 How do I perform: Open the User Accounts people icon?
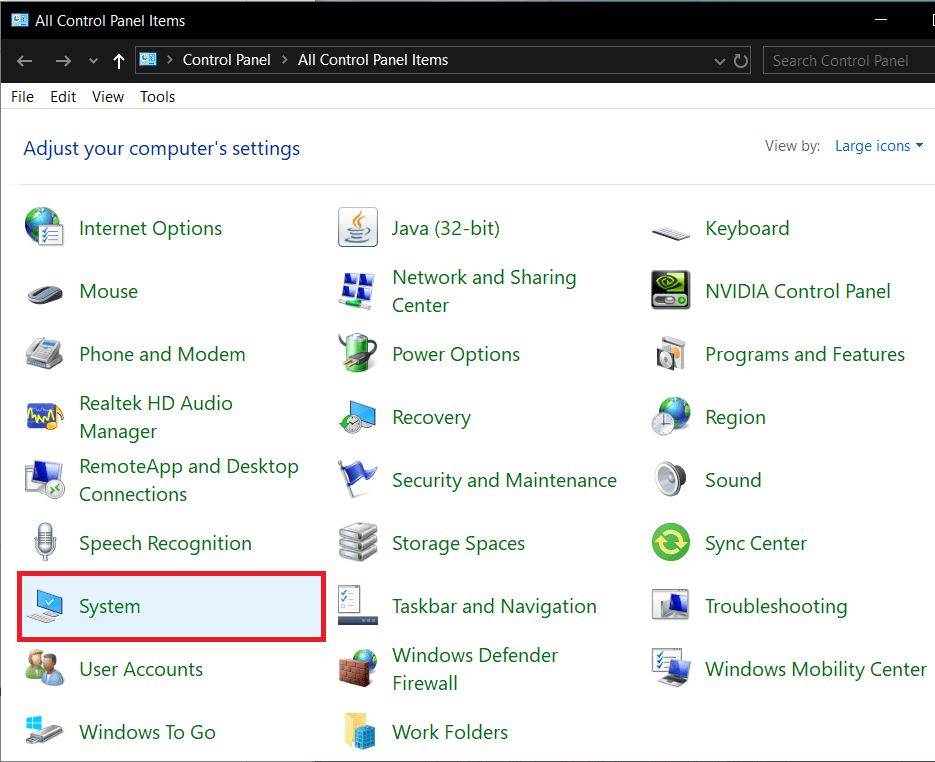[45, 668]
